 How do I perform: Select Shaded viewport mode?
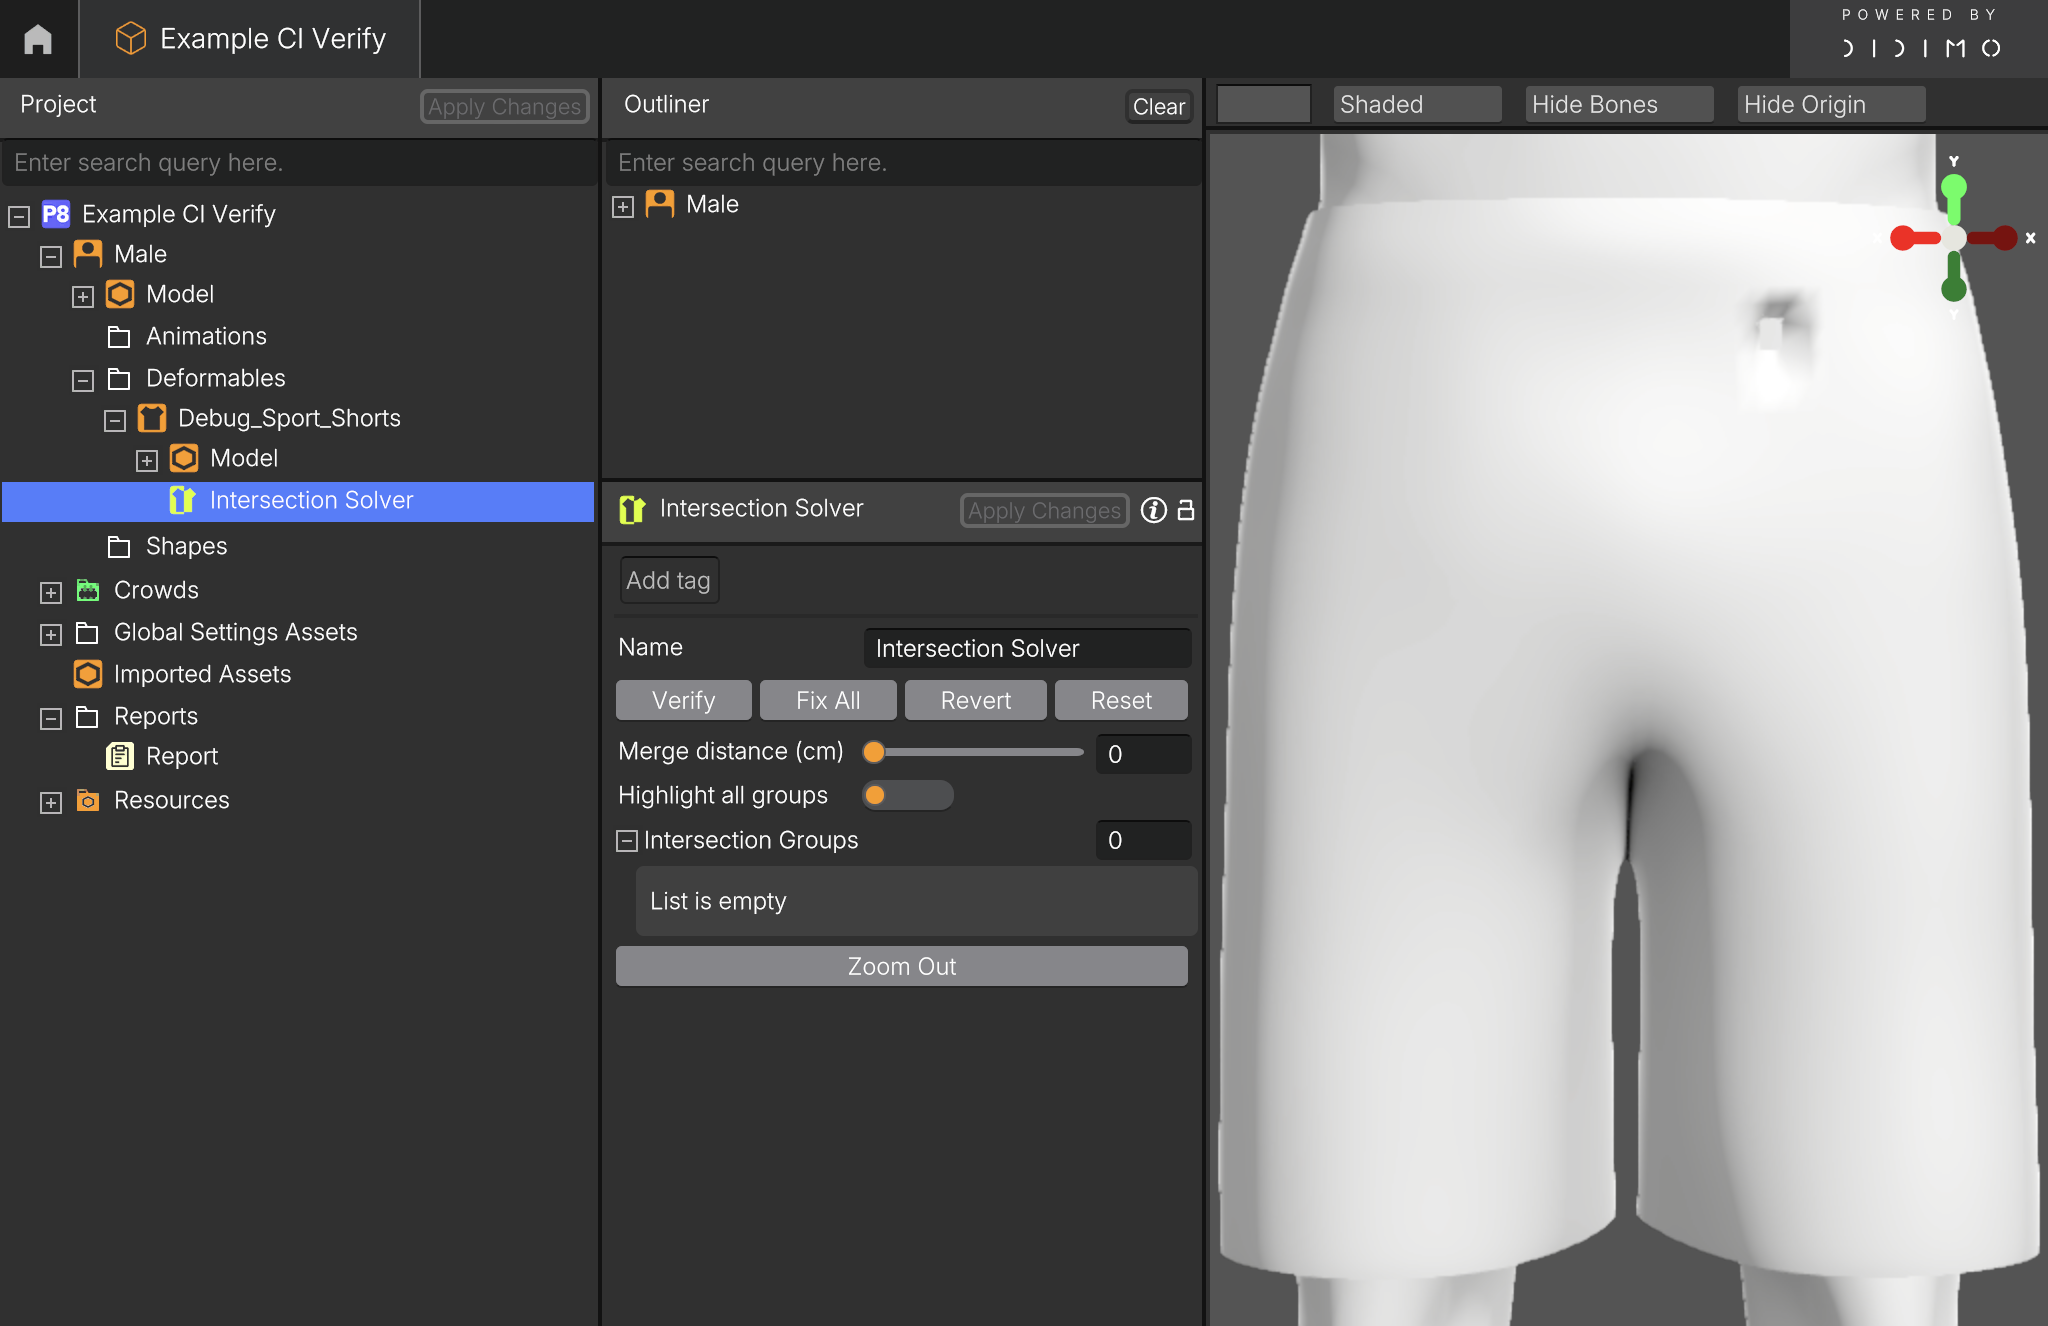(x=1416, y=104)
